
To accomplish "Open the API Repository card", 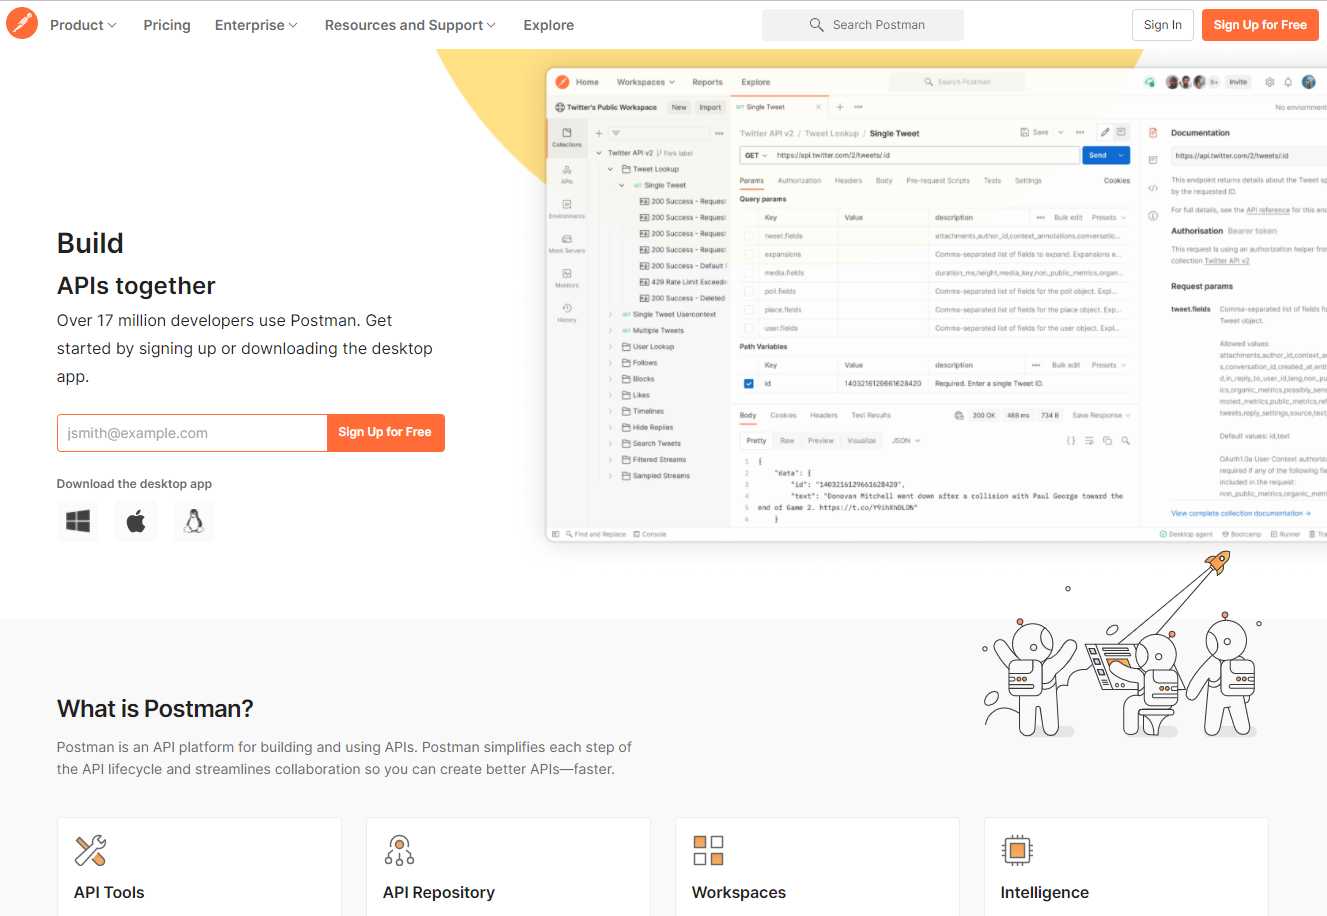I will point(508,867).
